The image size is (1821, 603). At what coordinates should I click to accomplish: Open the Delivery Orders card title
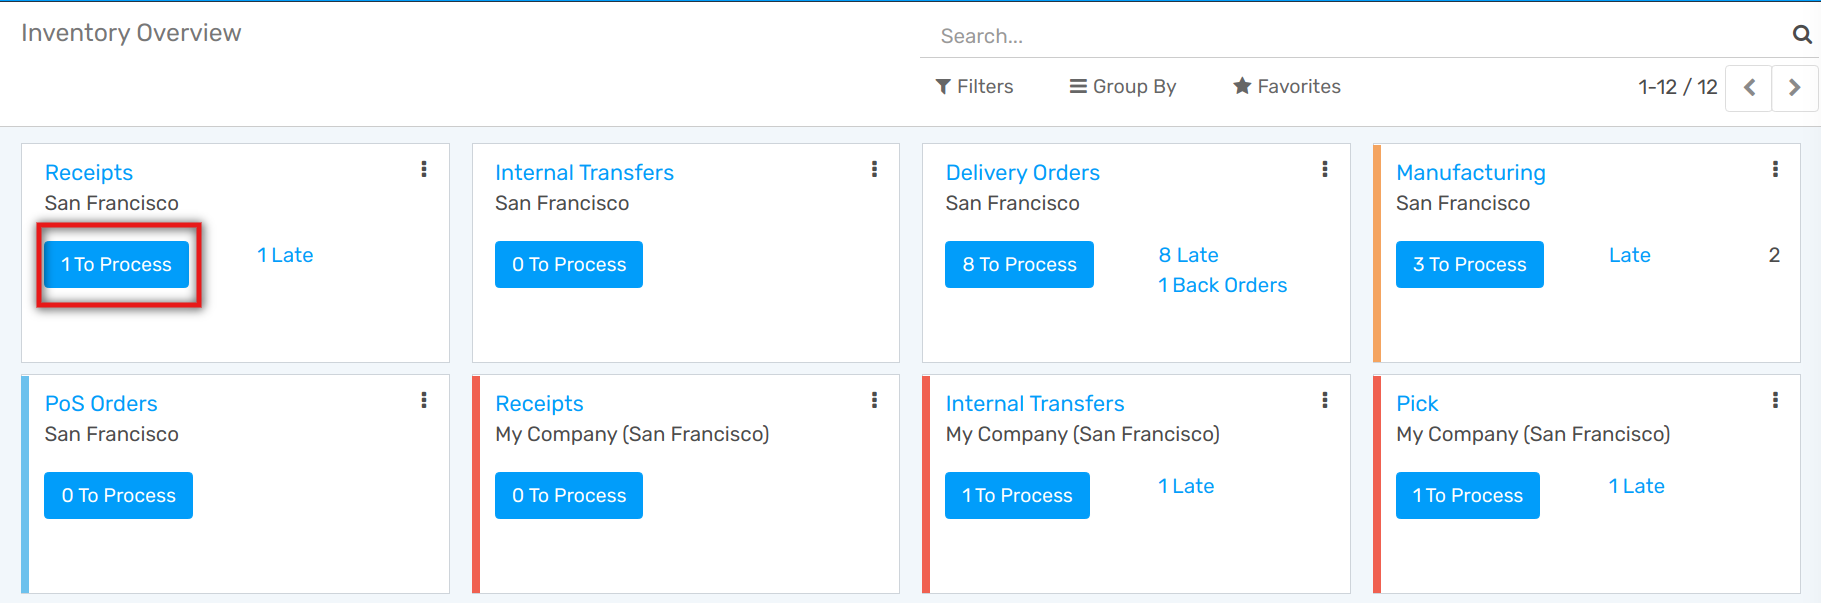pyautogui.click(x=1022, y=173)
